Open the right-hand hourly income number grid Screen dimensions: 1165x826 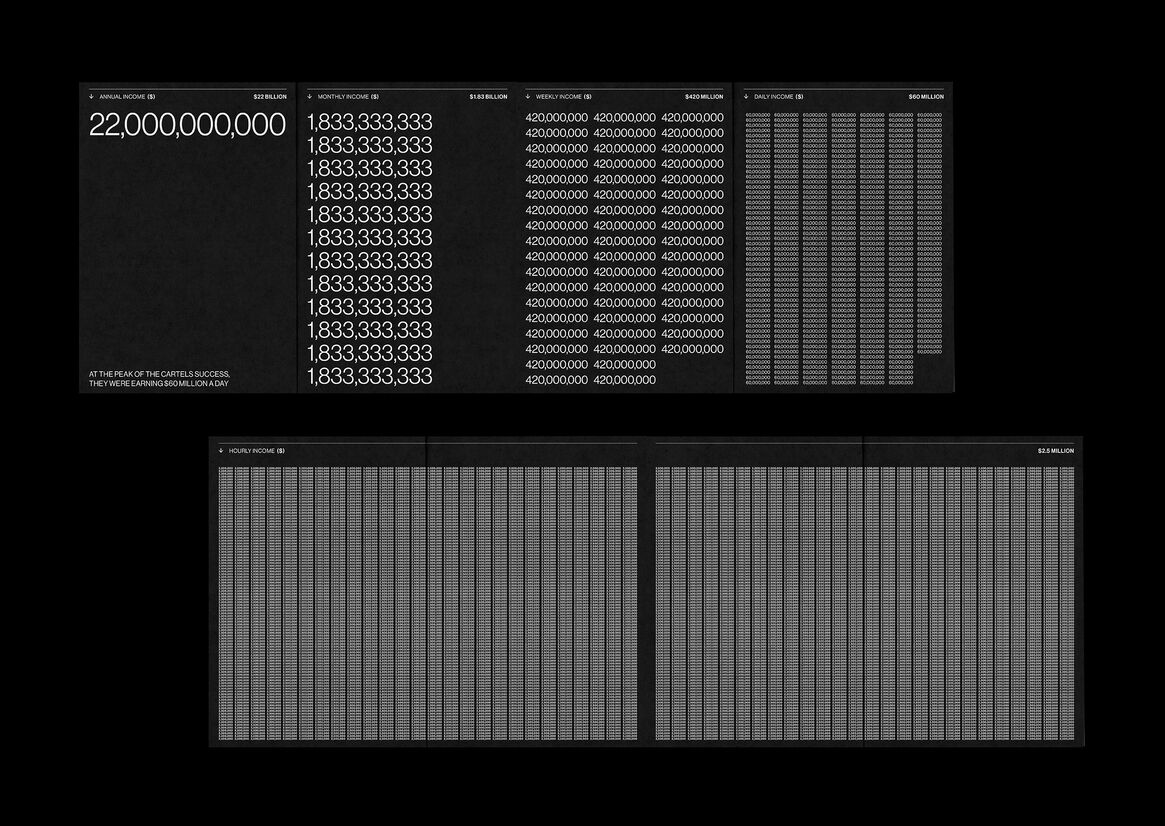(865, 604)
